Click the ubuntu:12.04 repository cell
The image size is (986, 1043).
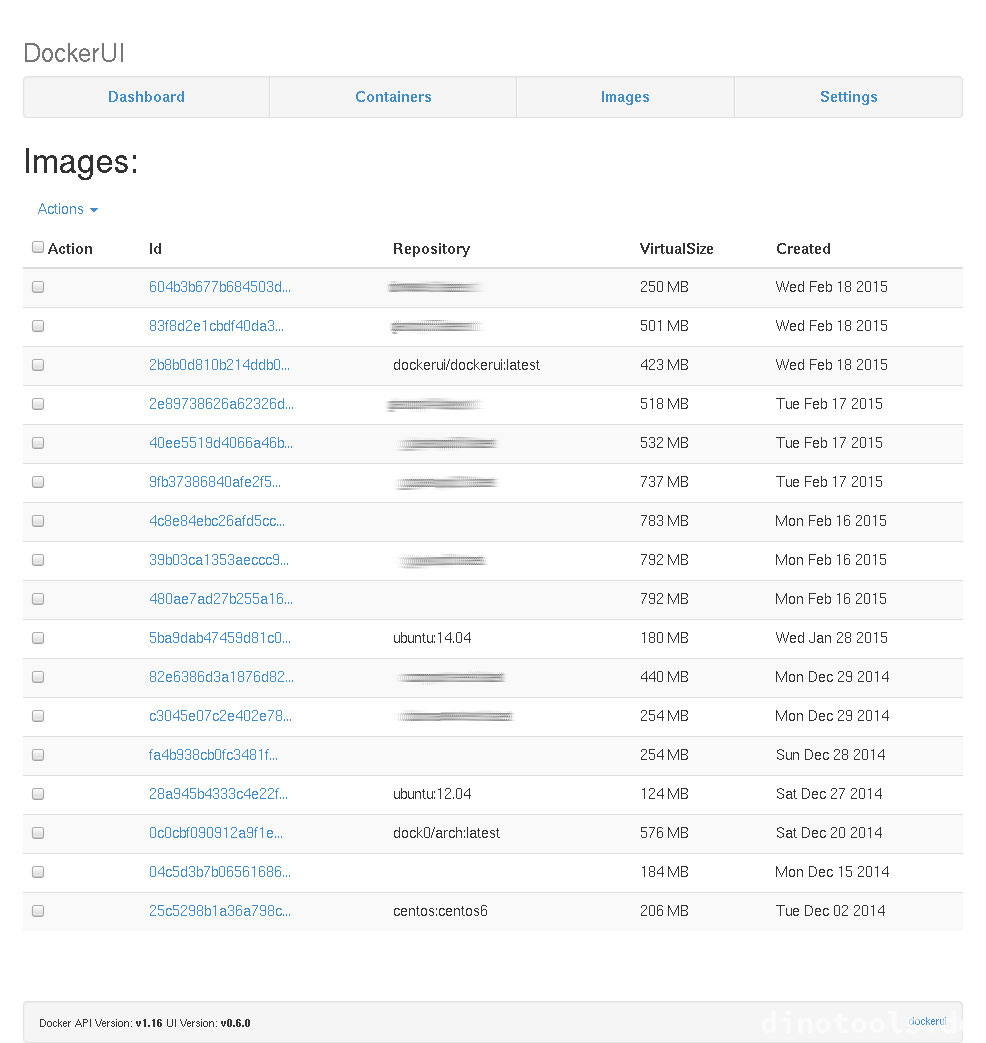point(432,794)
